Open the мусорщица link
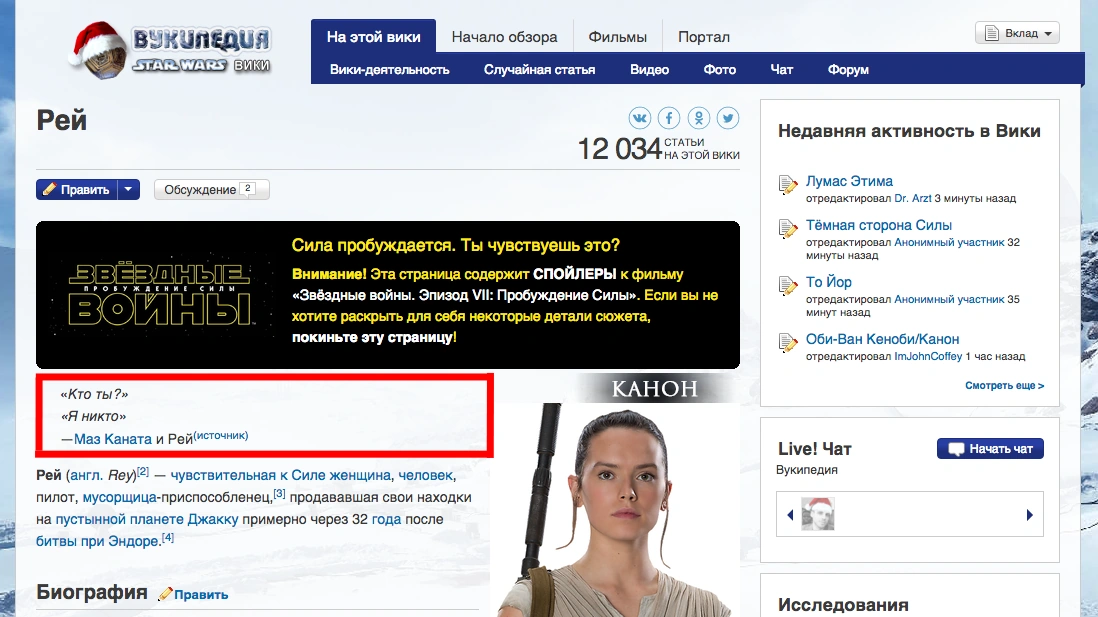The height and width of the screenshot is (617, 1098). click(120, 497)
